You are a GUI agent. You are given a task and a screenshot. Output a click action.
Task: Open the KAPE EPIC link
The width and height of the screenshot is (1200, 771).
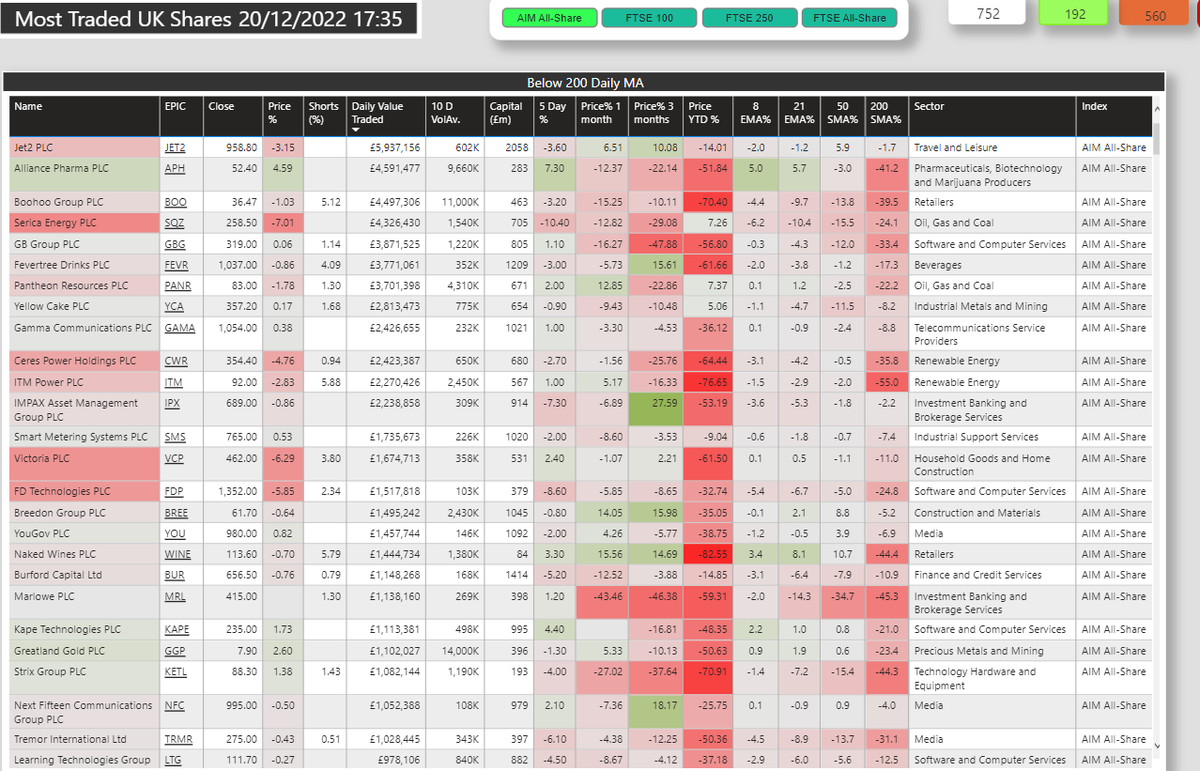pos(176,630)
